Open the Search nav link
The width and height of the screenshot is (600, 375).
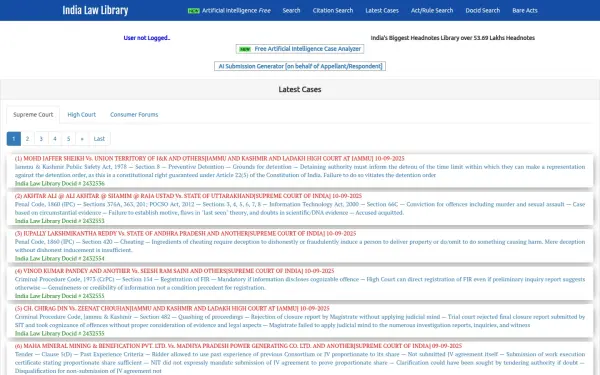coord(291,11)
